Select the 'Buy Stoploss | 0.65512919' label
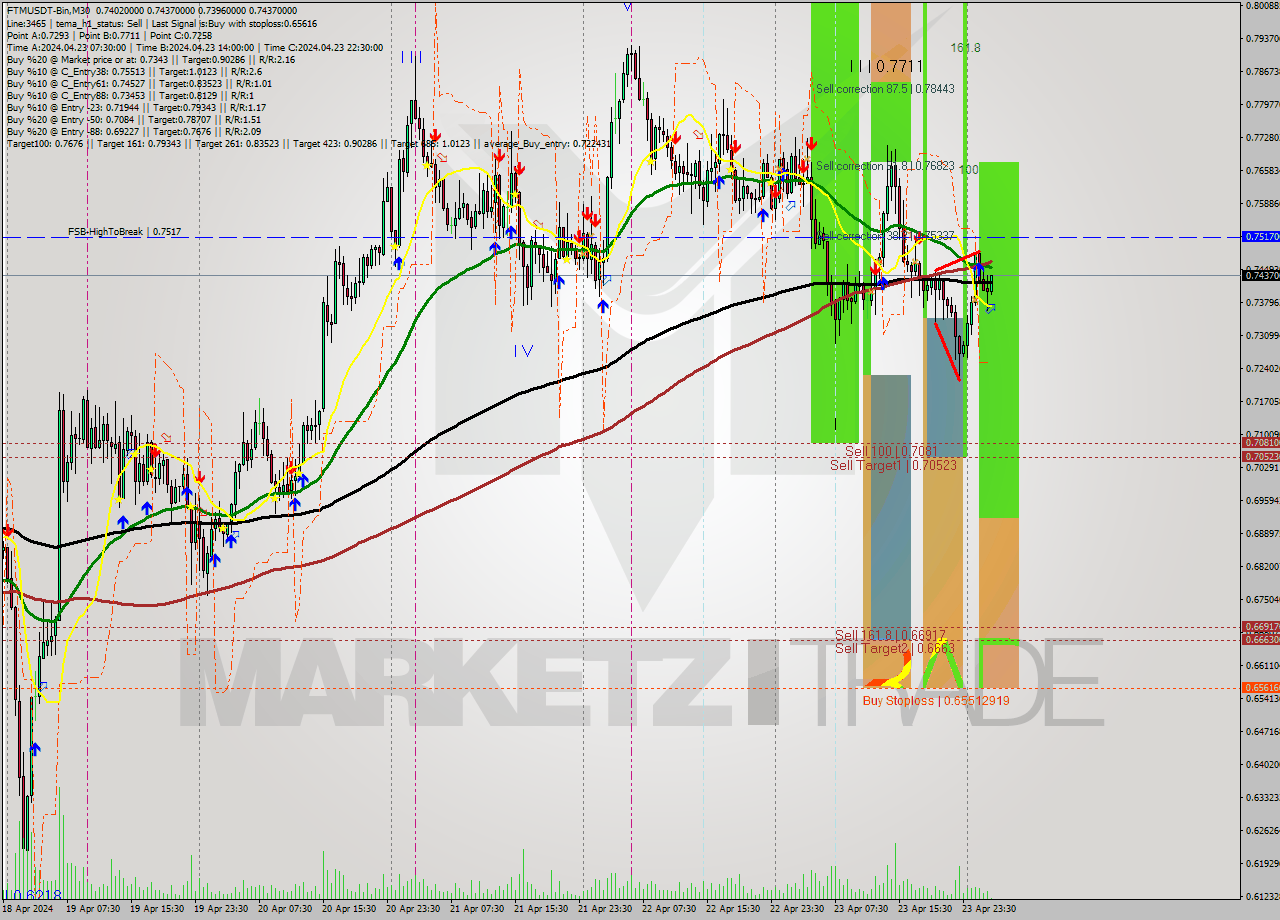 [x=936, y=701]
